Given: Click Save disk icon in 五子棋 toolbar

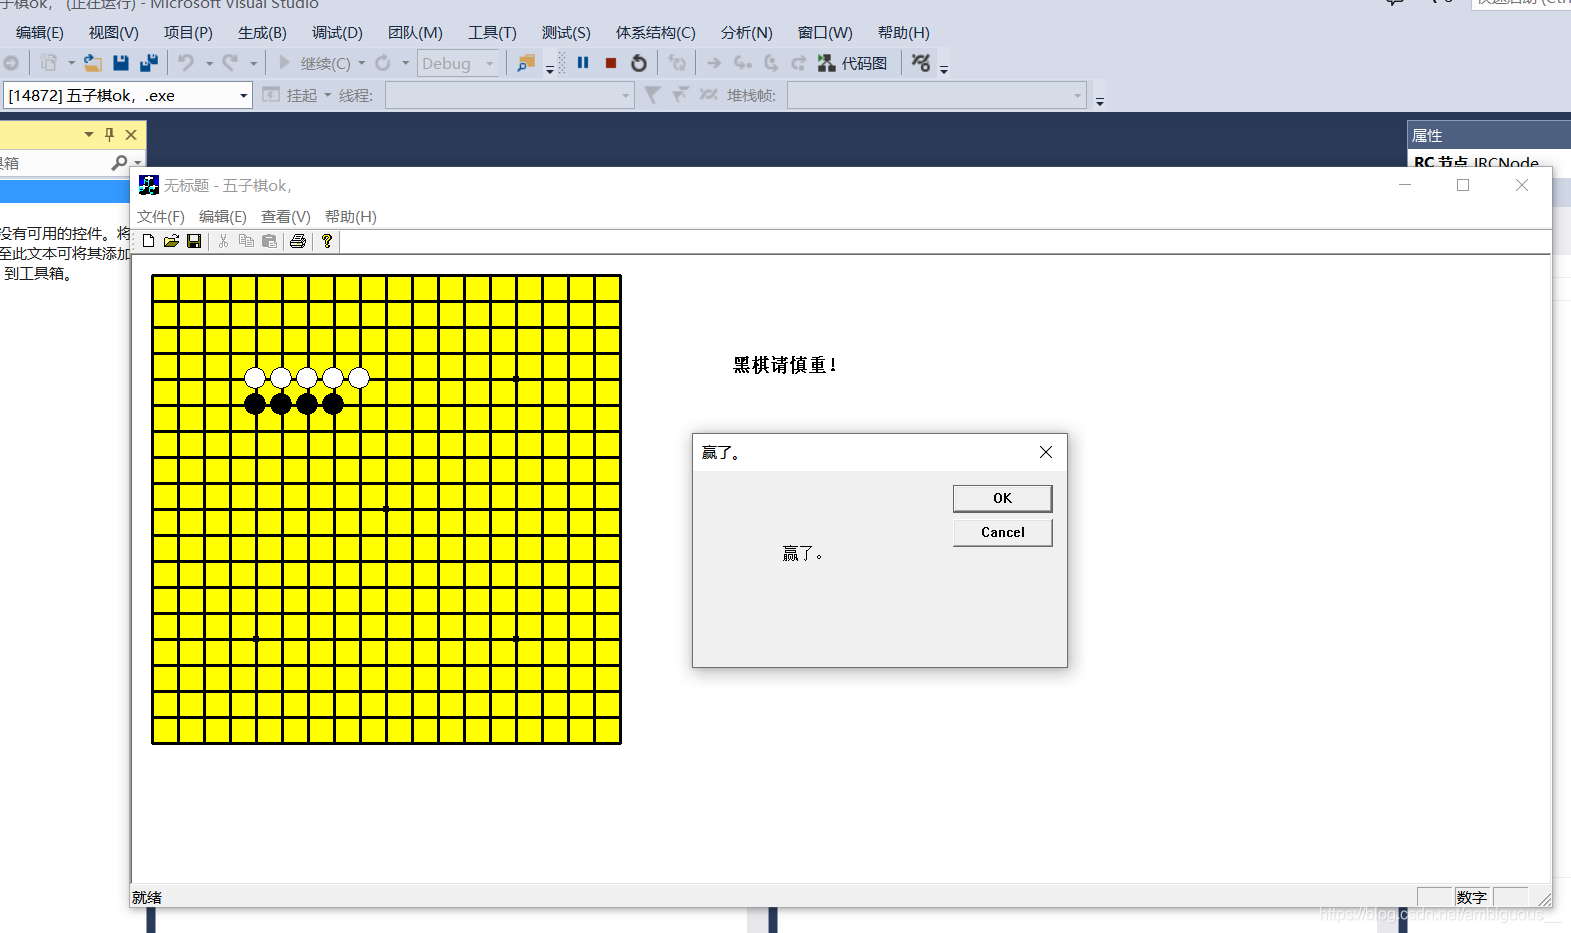Looking at the screenshot, I should tap(194, 241).
